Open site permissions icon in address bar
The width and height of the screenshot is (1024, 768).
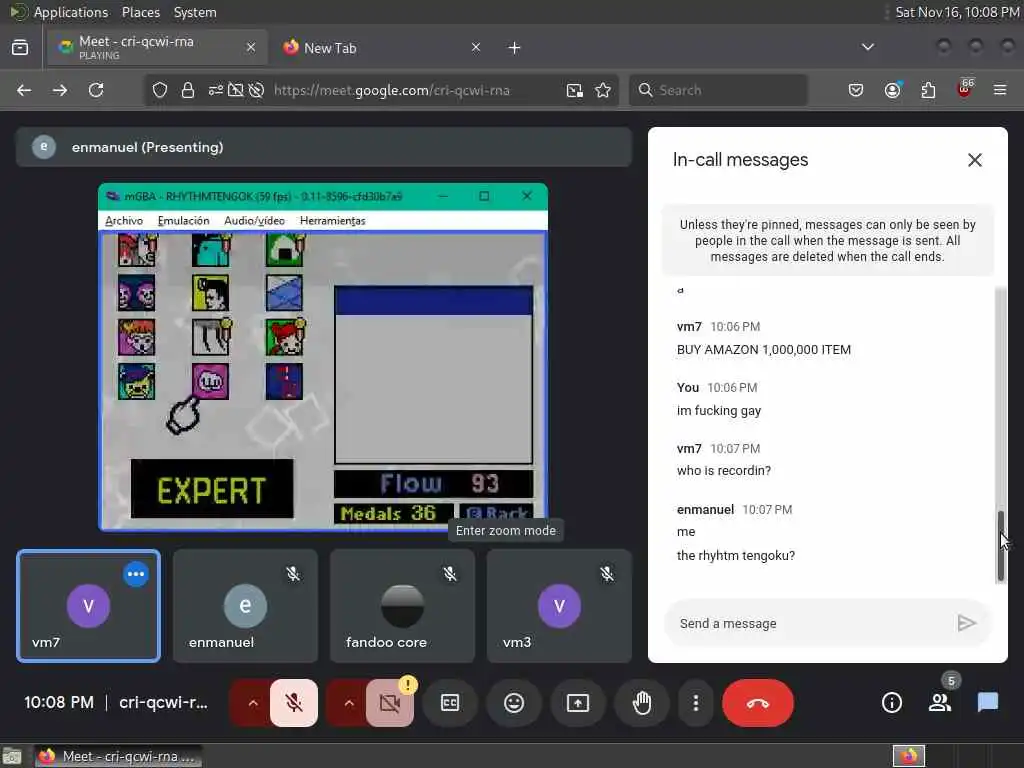coord(216,90)
